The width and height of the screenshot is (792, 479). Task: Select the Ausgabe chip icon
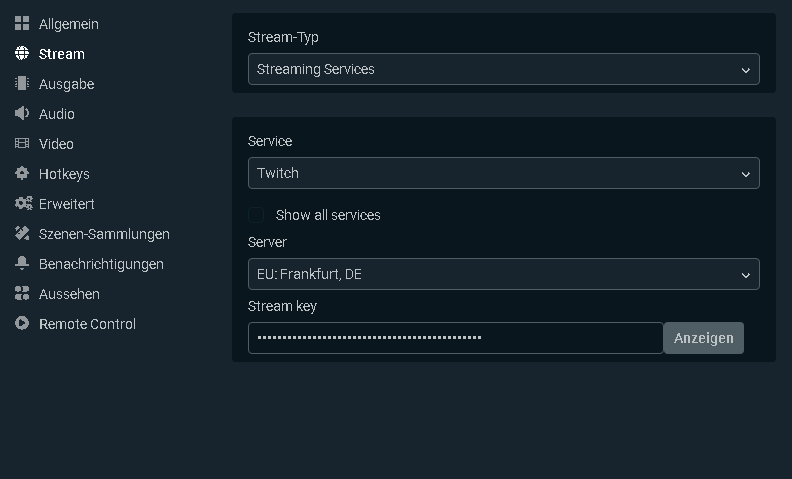pos(22,84)
